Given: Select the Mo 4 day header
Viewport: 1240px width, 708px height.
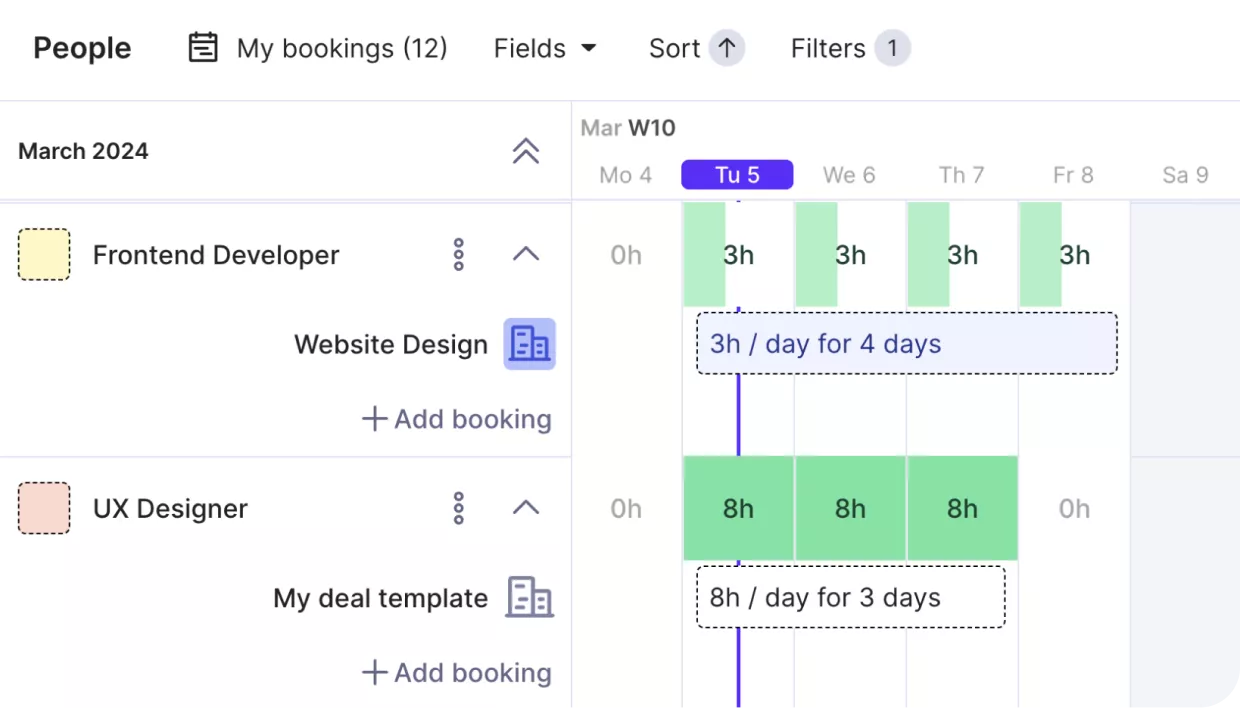Looking at the screenshot, I should (x=626, y=175).
